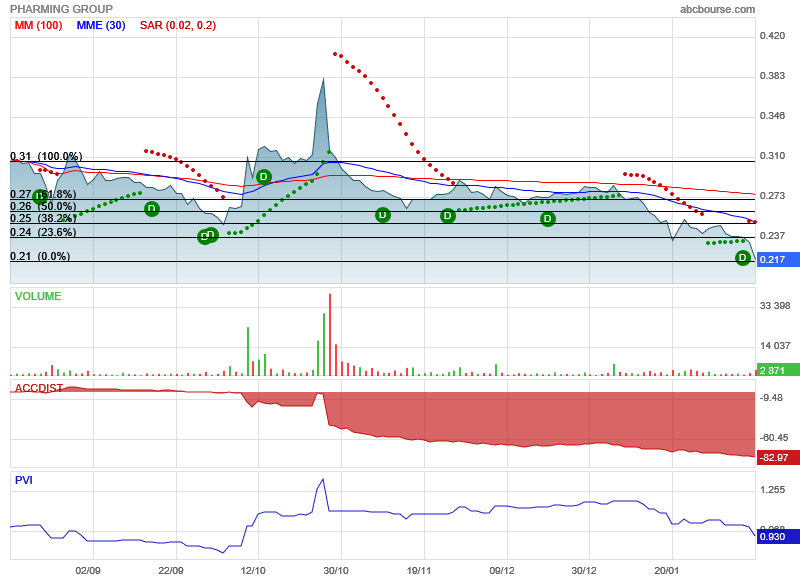Select the highest D marker on the price chart
Viewport: 800px width, 580px height.
coord(264,177)
